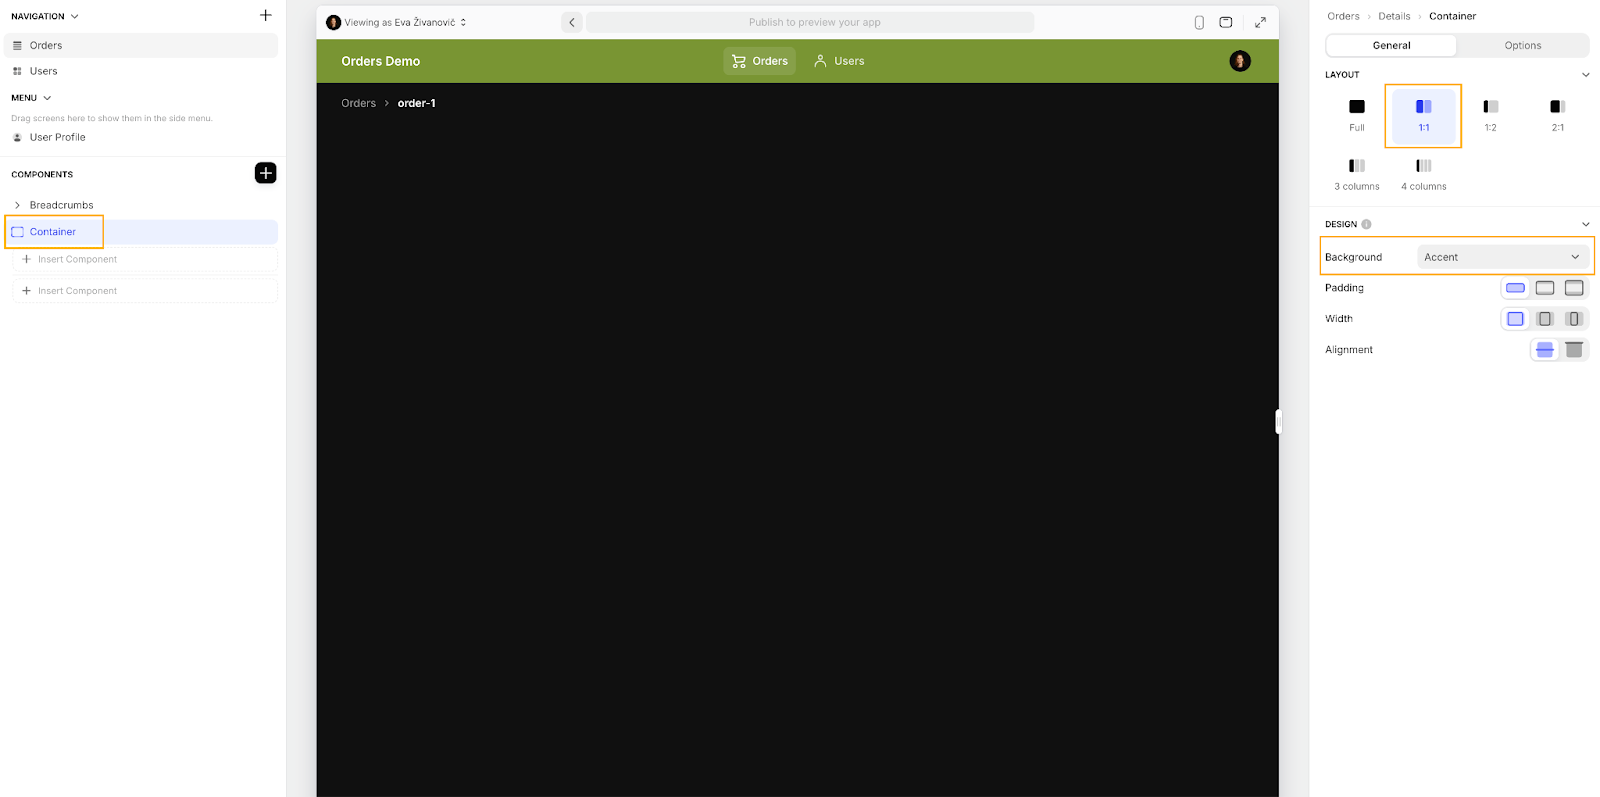Open Users tab in app header
Viewport: 1600px width, 797px height.
click(839, 61)
